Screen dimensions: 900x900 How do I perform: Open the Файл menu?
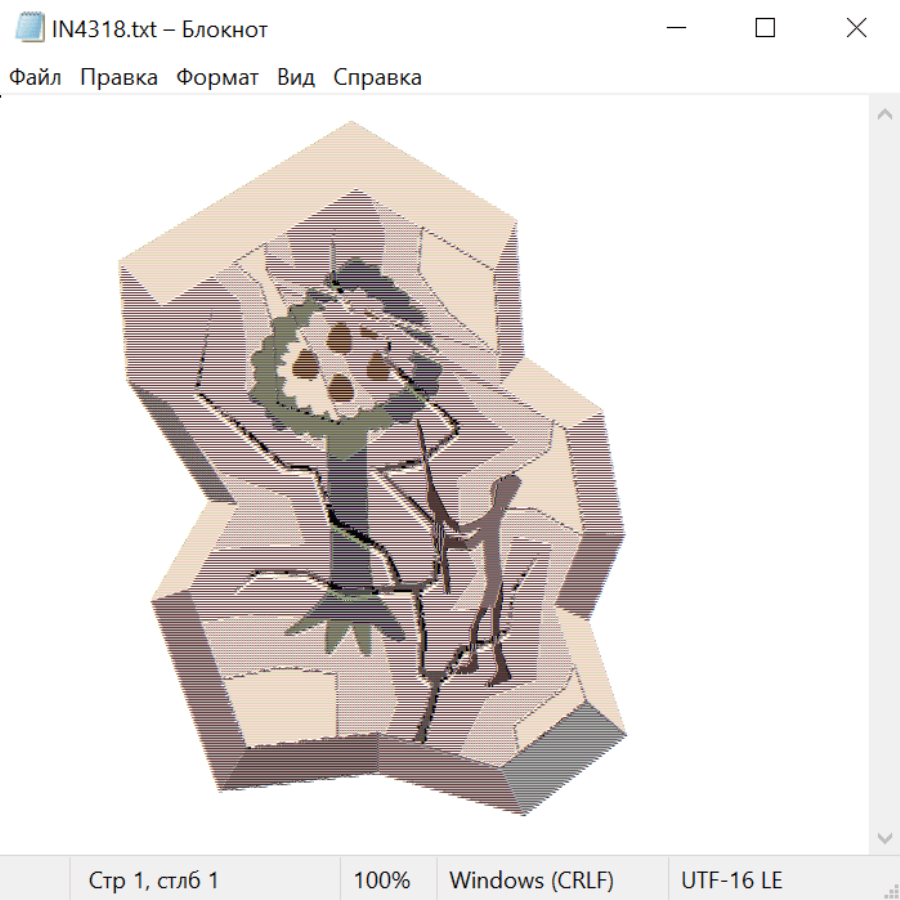click(35, 77)
